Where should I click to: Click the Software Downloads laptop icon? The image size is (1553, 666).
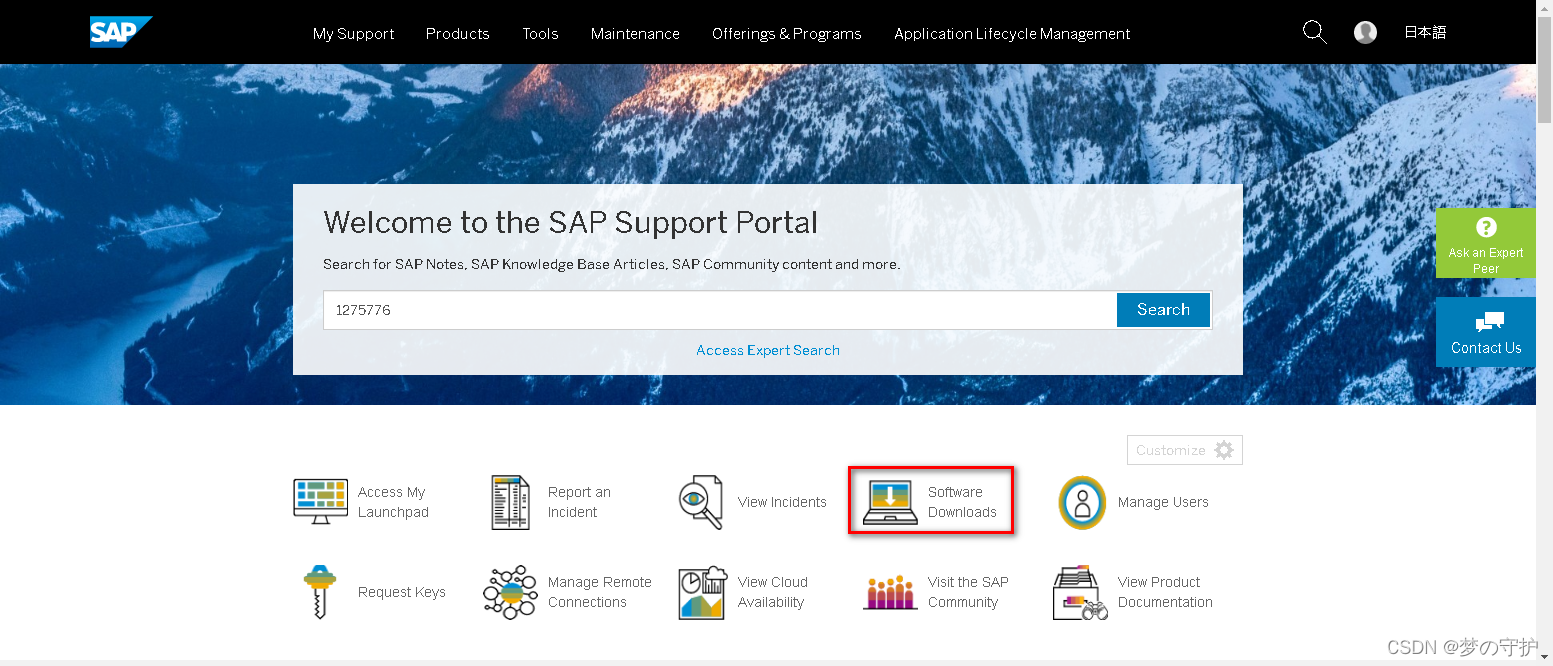(x=890, y=503)
